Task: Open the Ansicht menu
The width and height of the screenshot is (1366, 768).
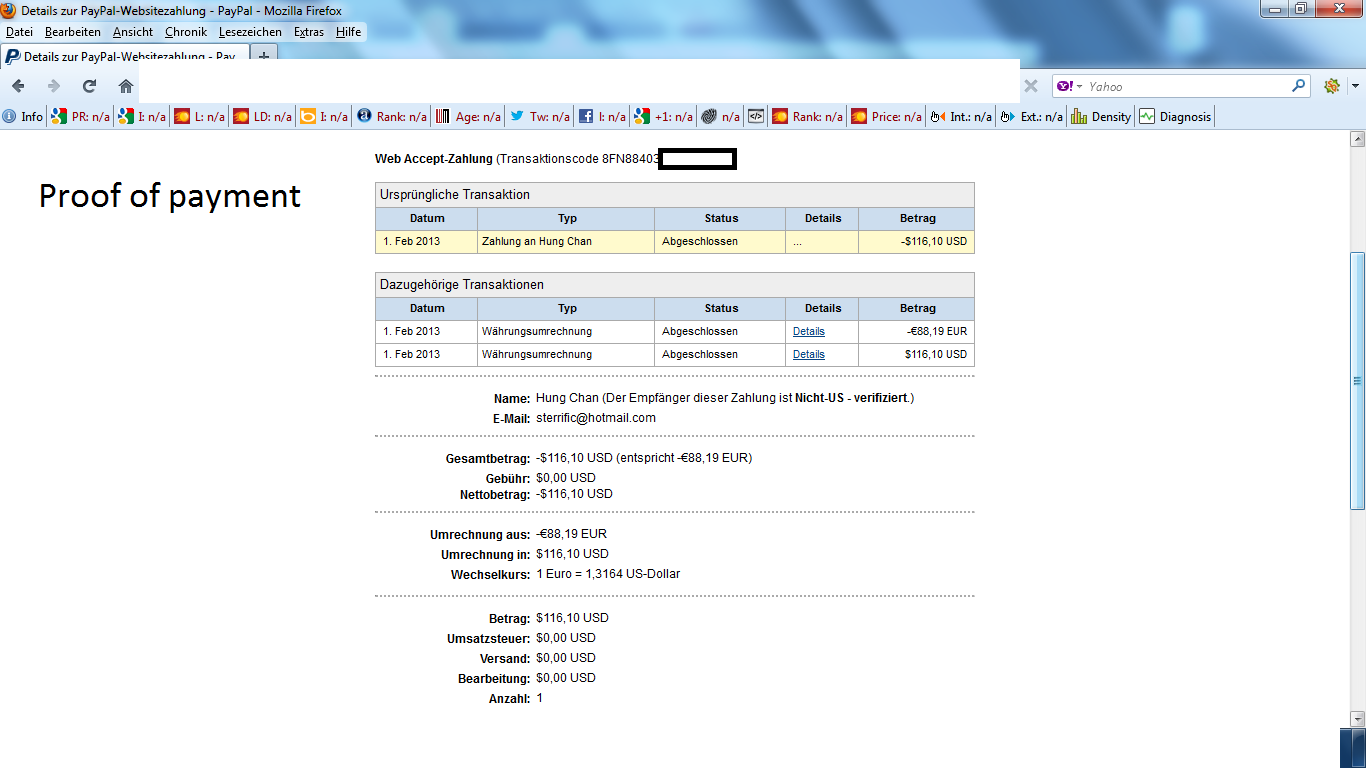Action: (133, 32)
